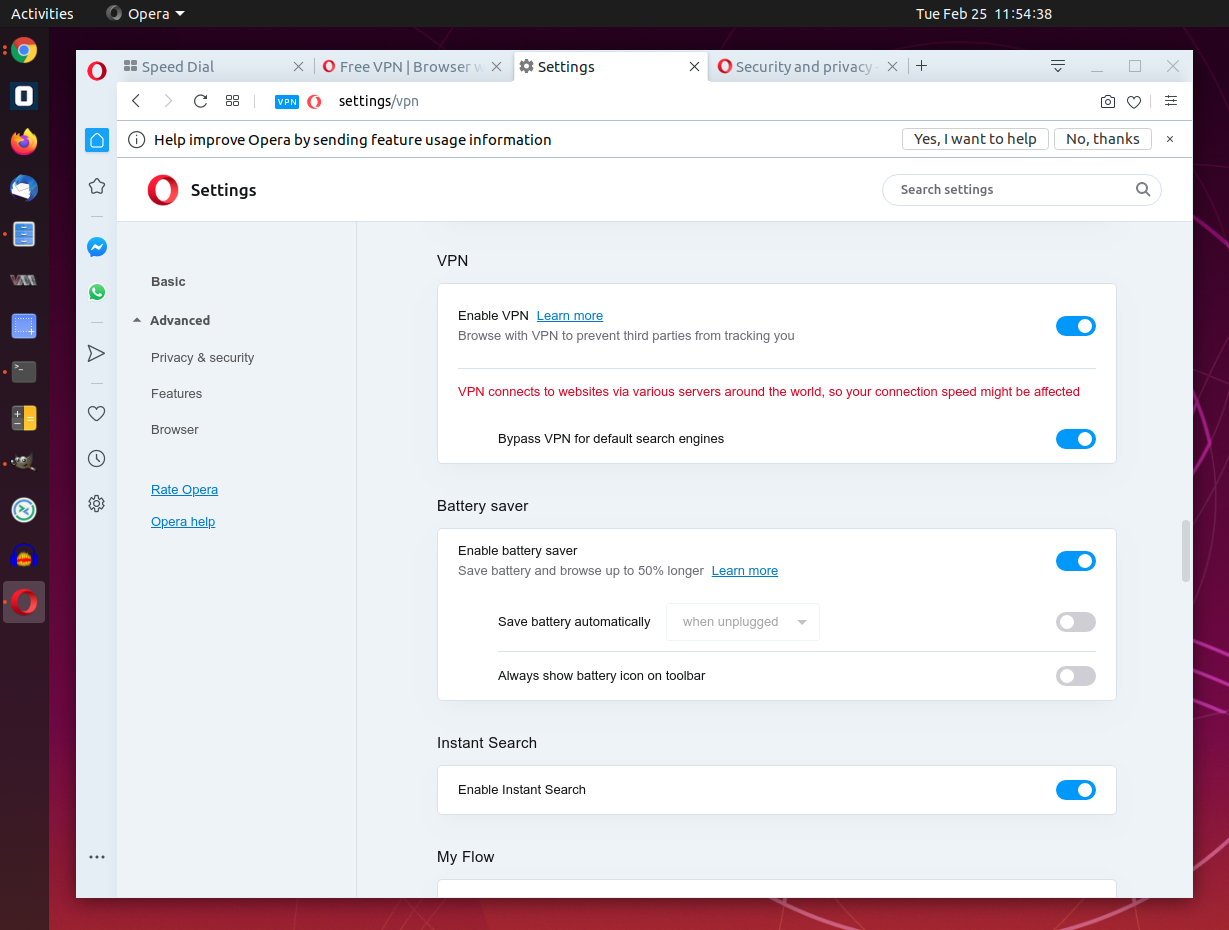
Task: Open the tab list menu icon
Action: tap(1057, 67)
